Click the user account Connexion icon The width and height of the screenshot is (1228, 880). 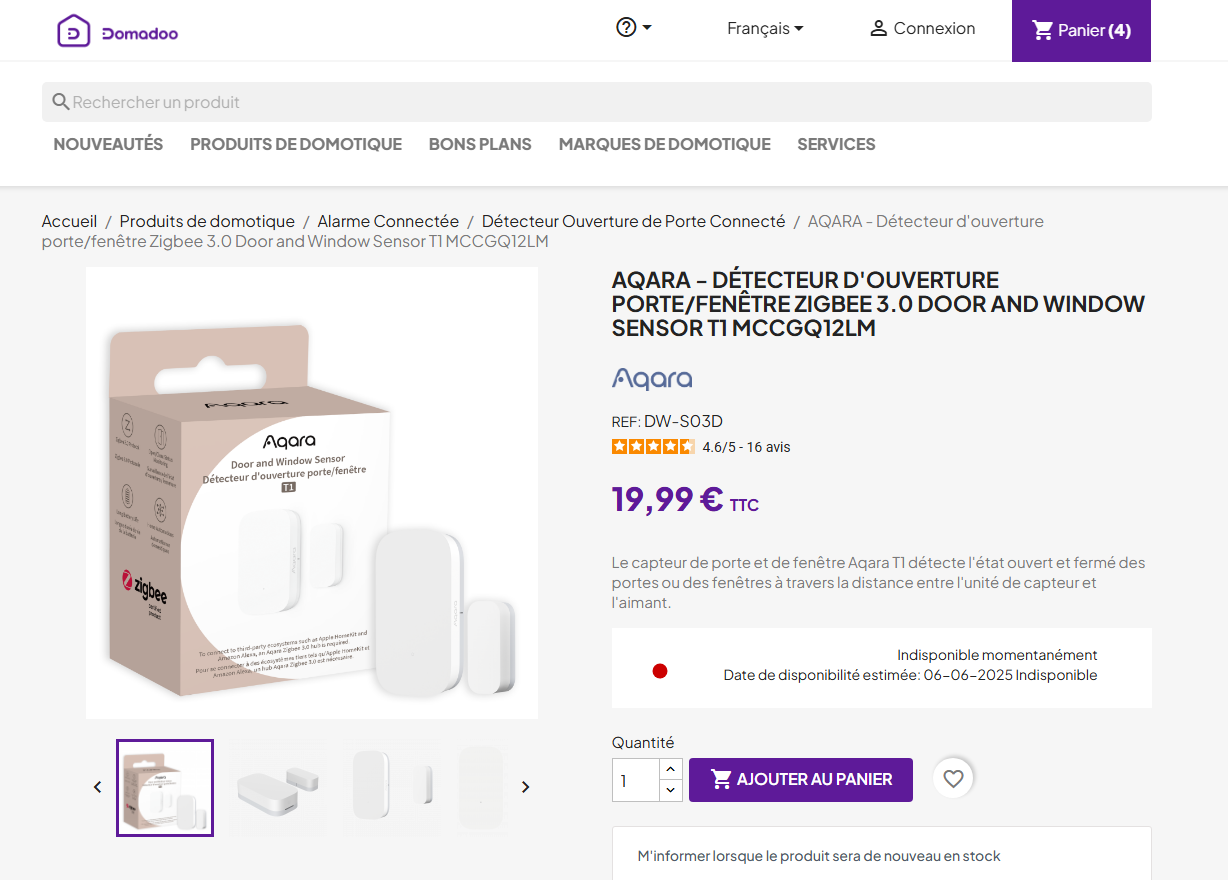878,29
